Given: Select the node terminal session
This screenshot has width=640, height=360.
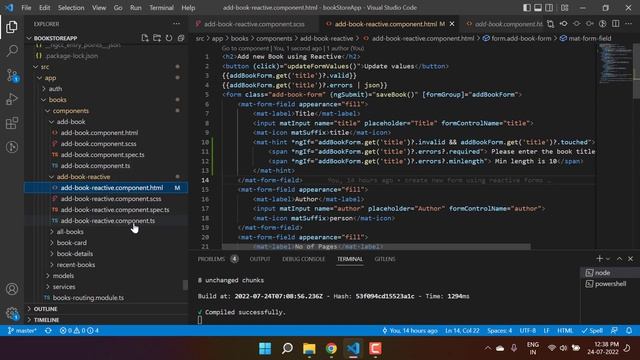Looking at the screenshot, I should [610, 273].
